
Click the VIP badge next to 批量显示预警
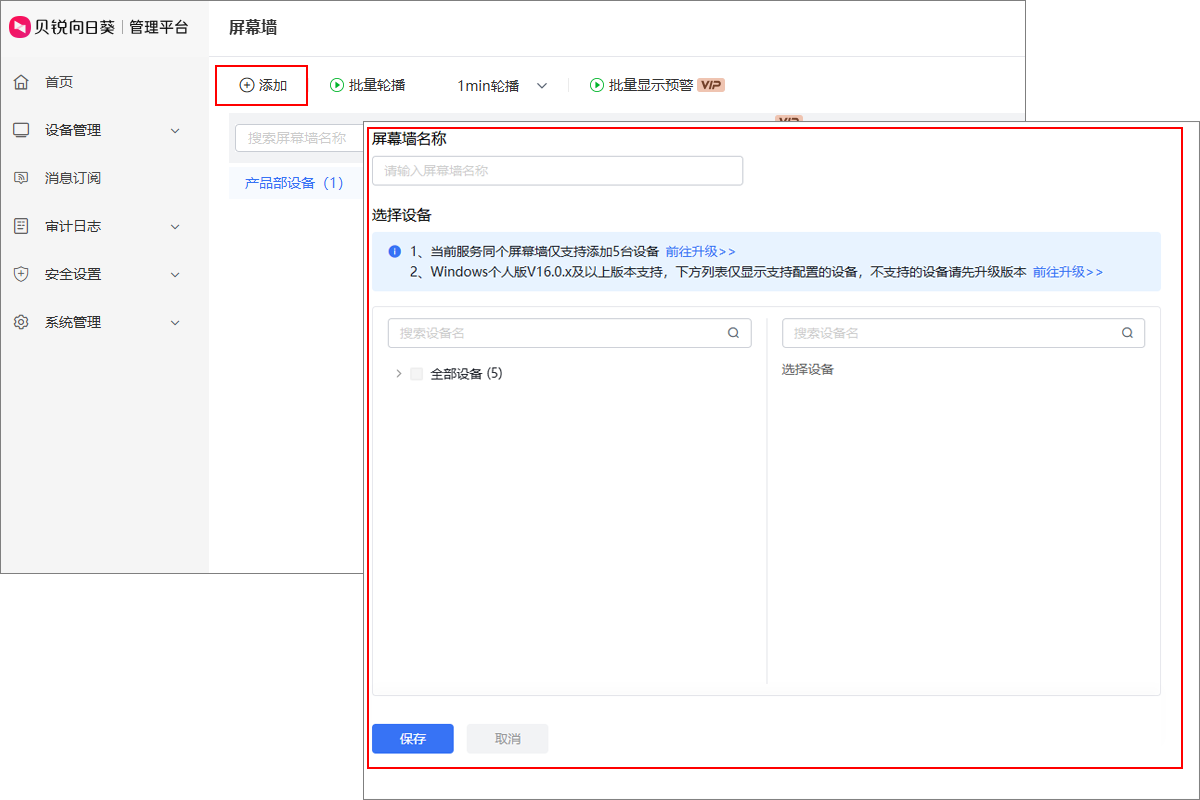point(708,85)
